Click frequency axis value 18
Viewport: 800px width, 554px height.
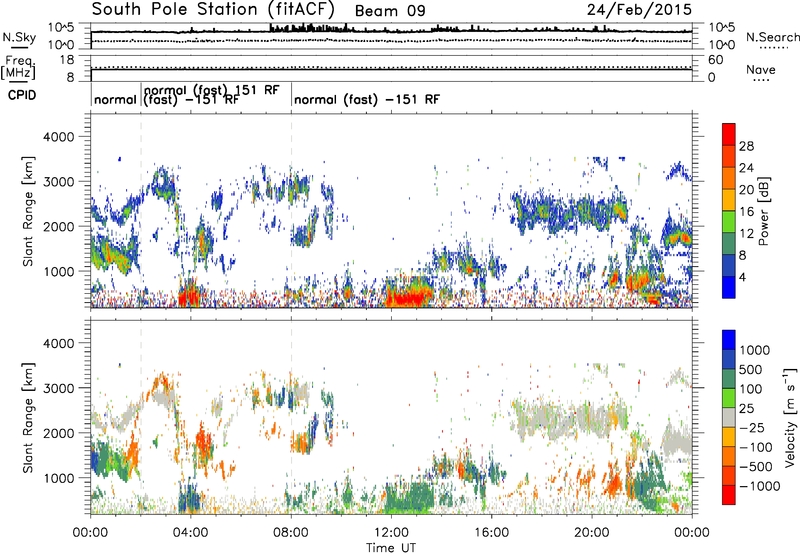(x=67, y=60)
